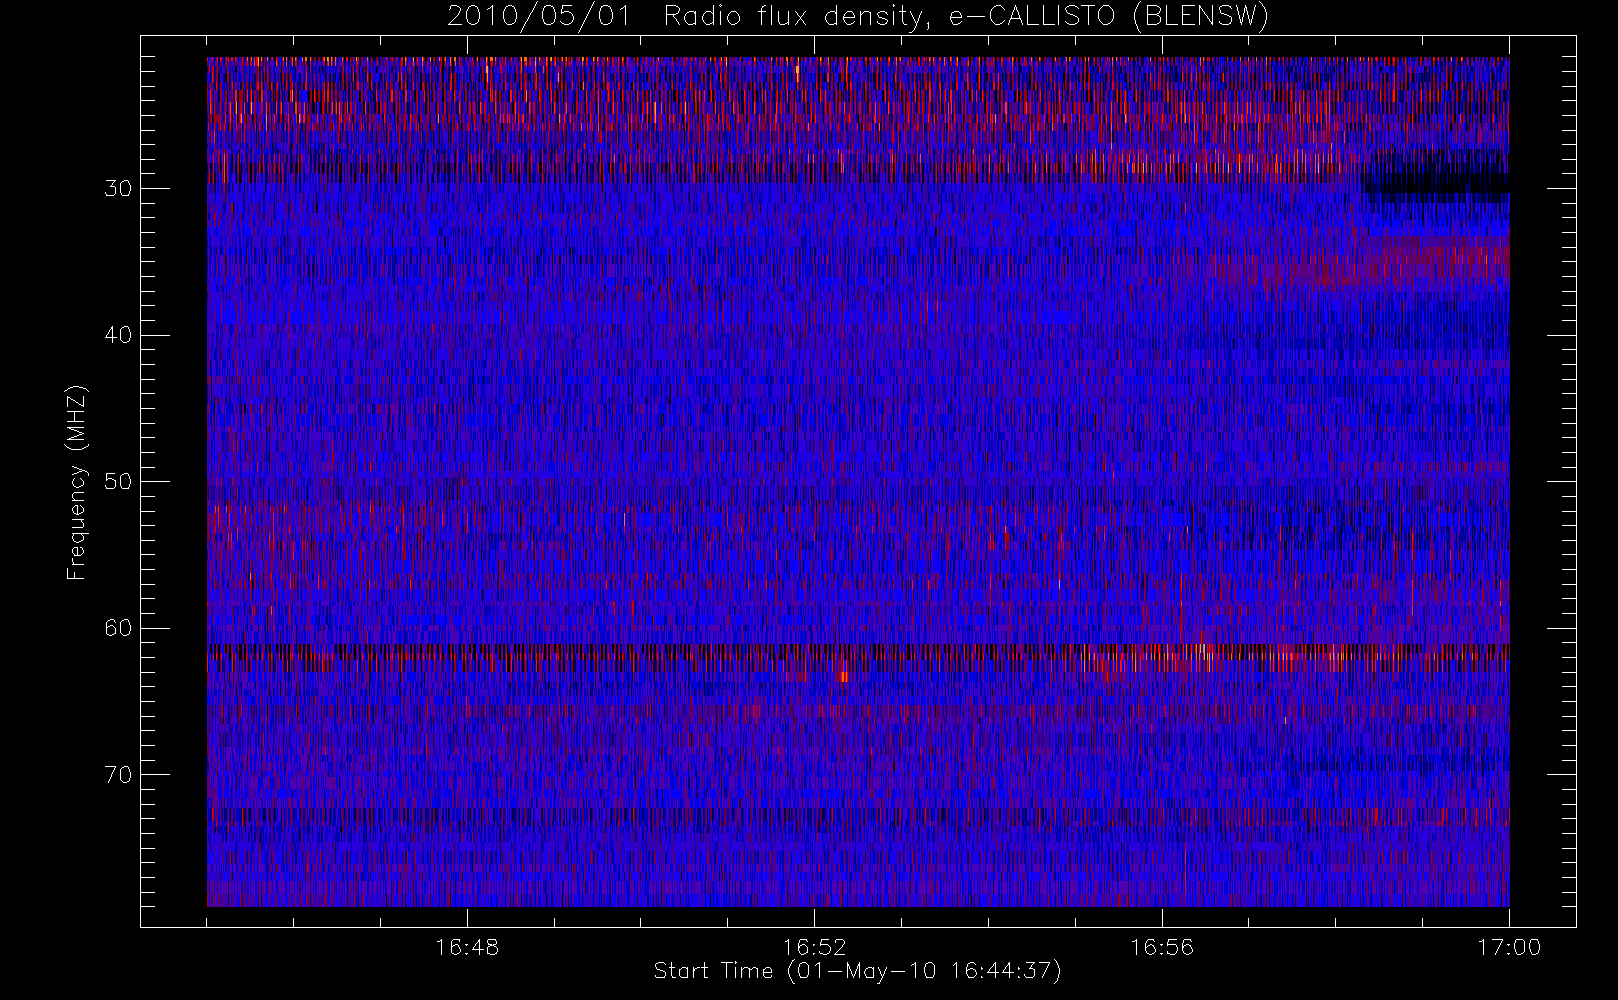Click the 40 MHz frequency tick label
Viewport: 1618px width, 1000px height.
pyautogui.click(x=117, y=335)
